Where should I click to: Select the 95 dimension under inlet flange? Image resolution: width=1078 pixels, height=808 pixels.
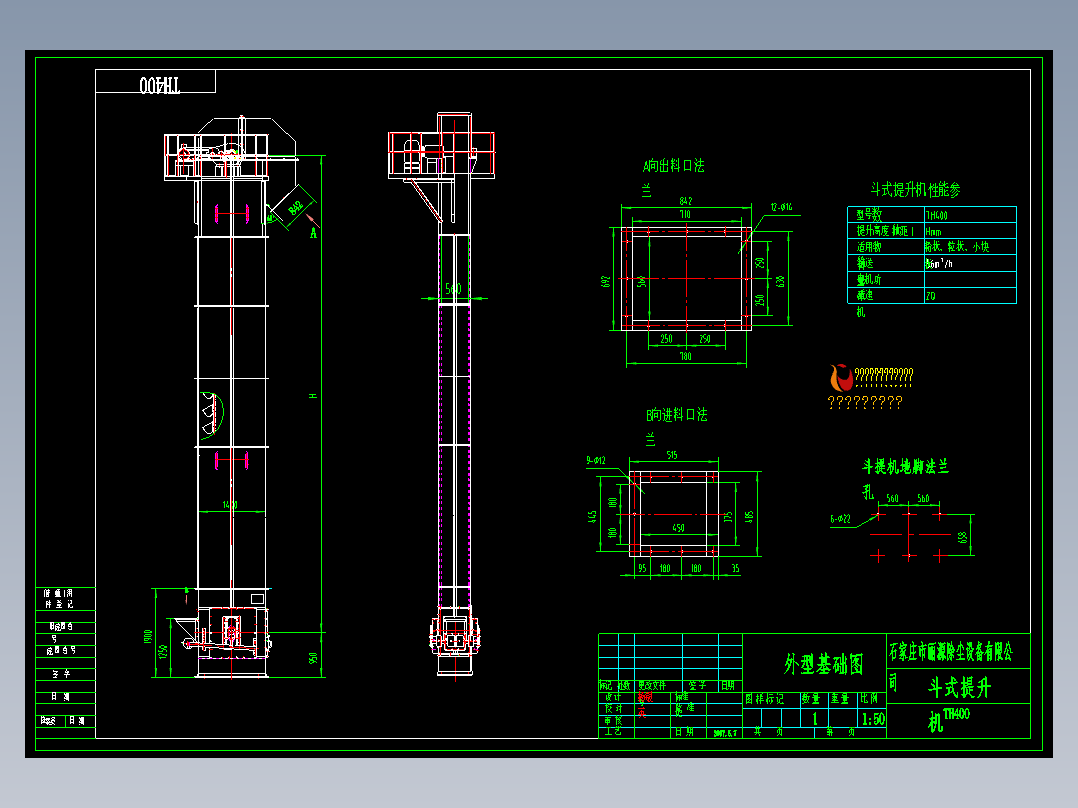click(642, 569)
